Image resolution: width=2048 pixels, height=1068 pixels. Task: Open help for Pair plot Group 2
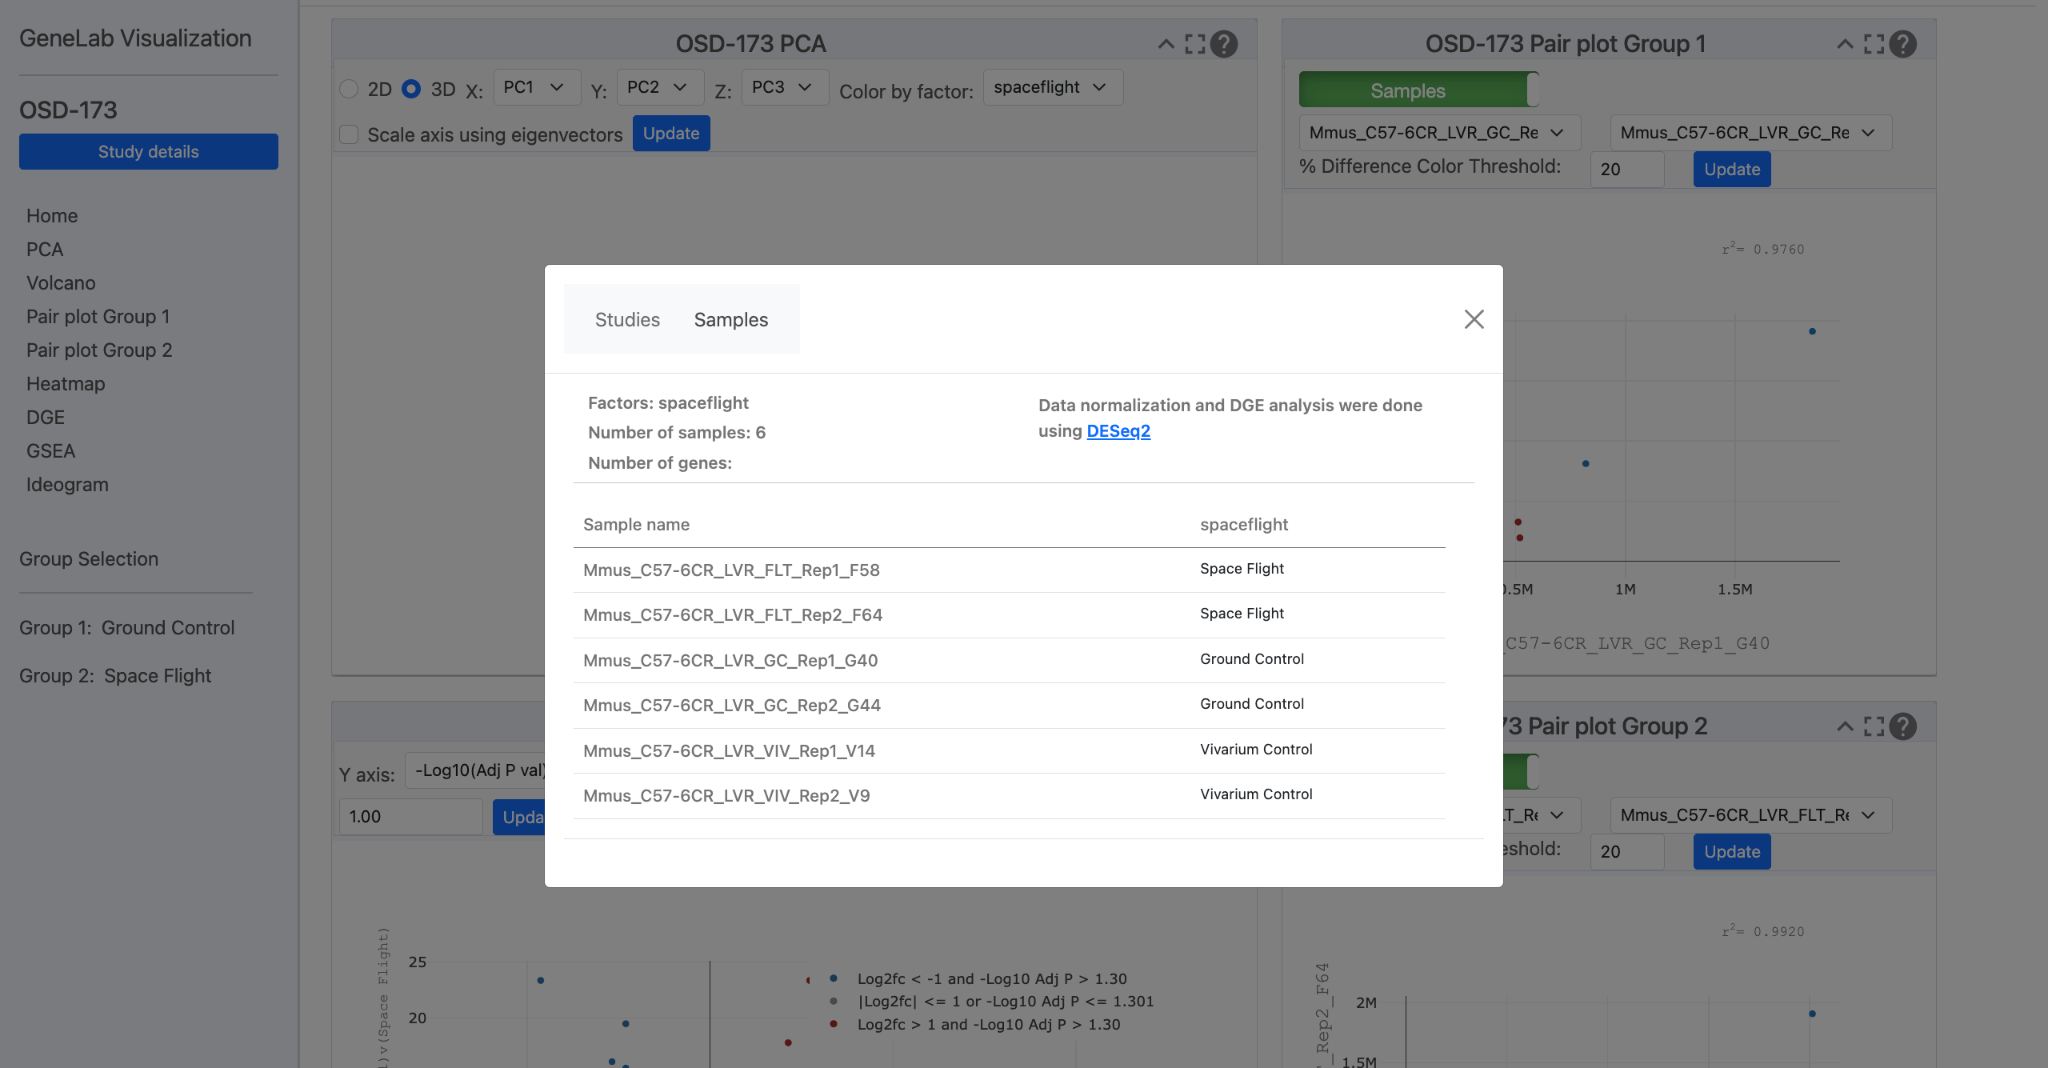coord(1903,727)
